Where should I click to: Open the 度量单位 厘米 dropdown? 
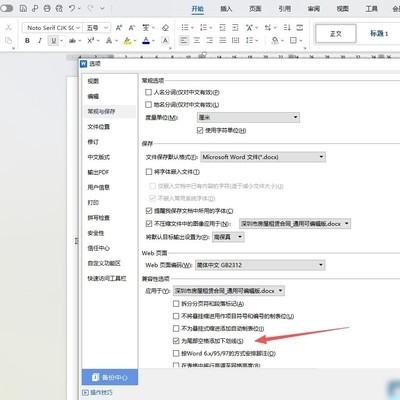(x=248, y=117)
